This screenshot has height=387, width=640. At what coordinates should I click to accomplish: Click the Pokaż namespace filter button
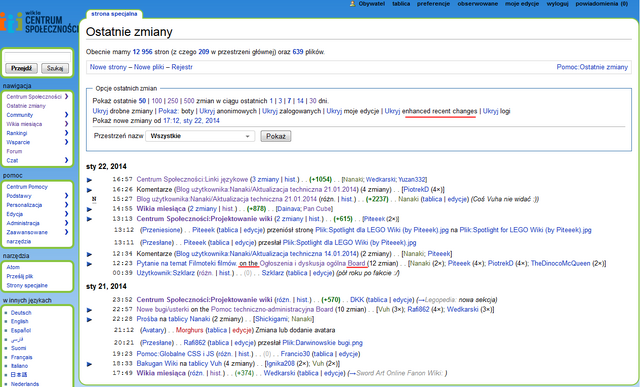[x=276, y=136]
